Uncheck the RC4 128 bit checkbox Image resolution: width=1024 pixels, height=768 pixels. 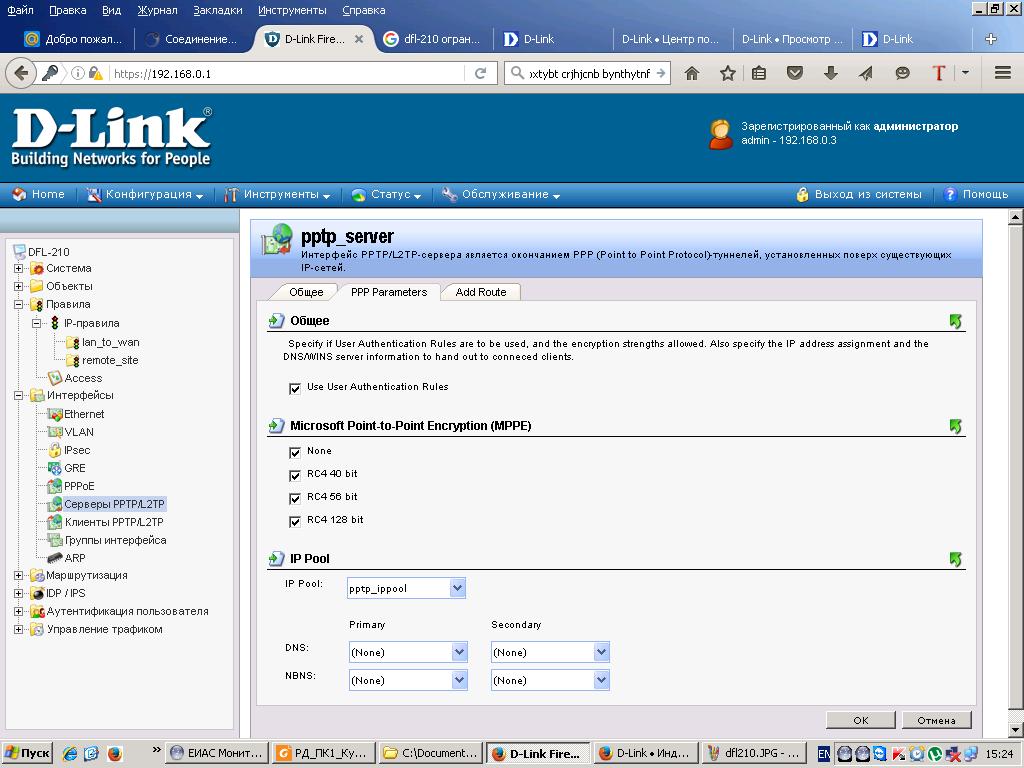point(295,522)
